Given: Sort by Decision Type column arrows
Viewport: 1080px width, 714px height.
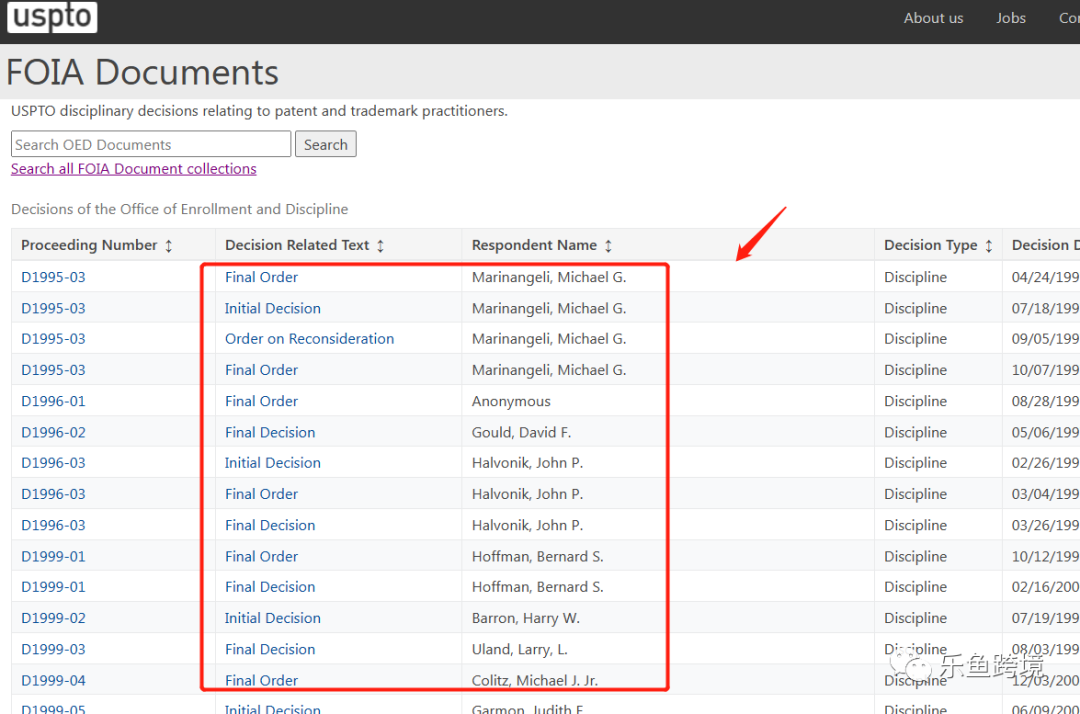Looking at the screenshot, I should (989, 246).
